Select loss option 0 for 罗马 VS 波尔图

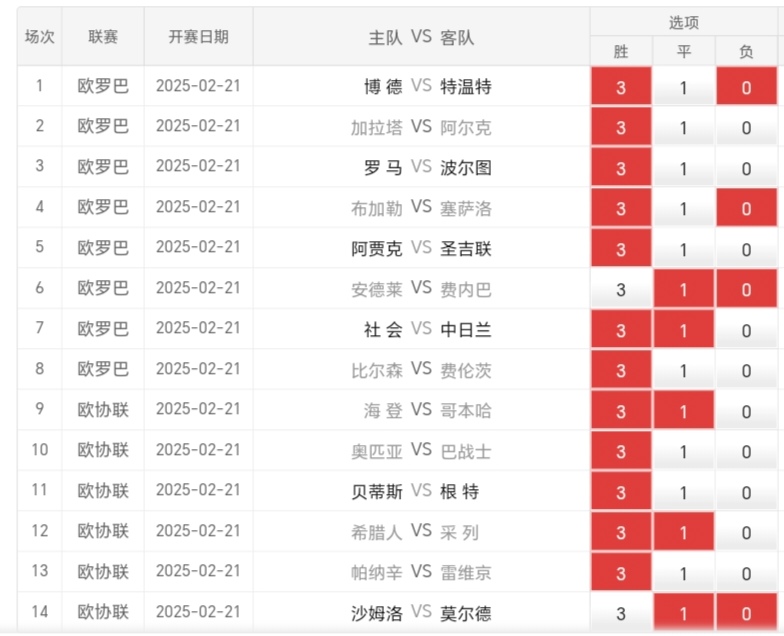746,168
